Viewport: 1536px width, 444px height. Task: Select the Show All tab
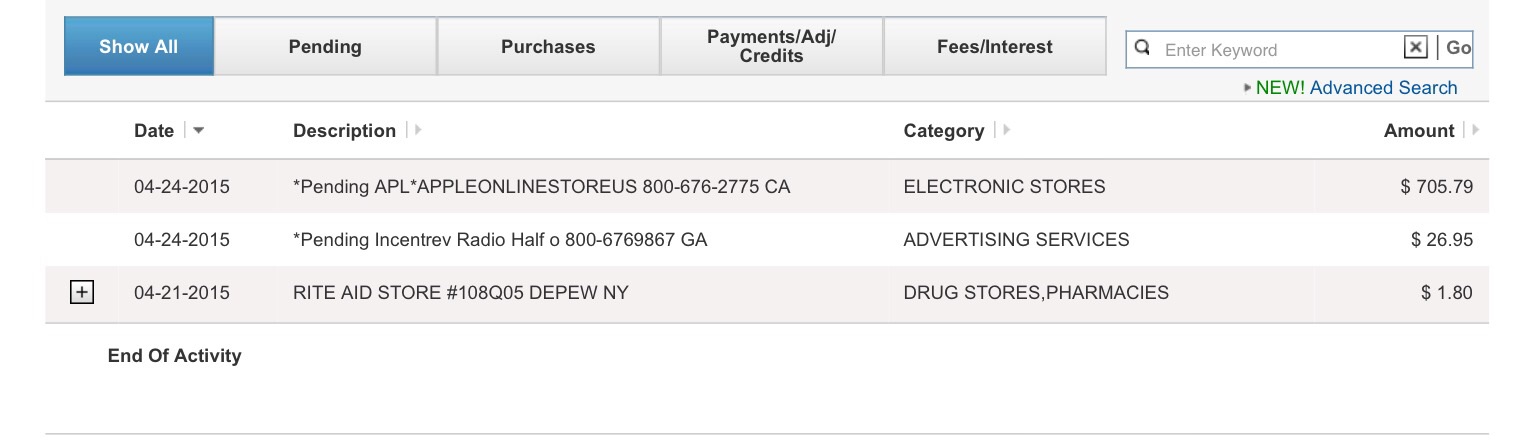coord(139,46)
